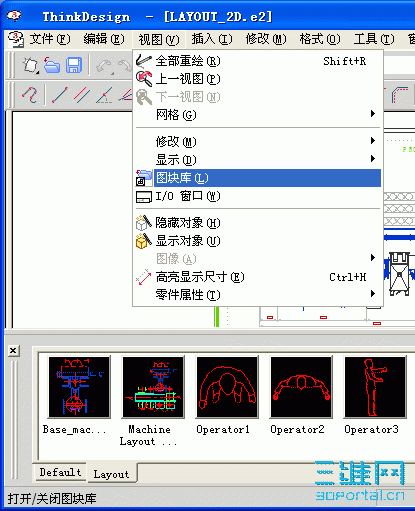Click the hide objects cube icon

coord(144,223)
